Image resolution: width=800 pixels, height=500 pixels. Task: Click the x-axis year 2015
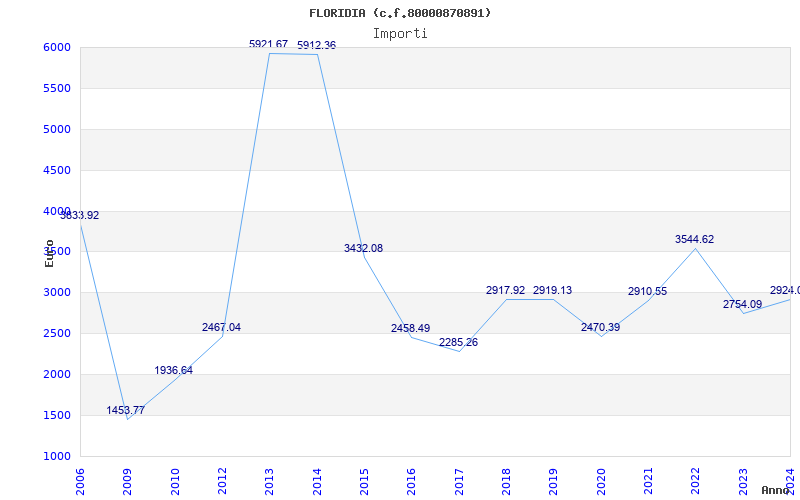(x=364, y=482)
